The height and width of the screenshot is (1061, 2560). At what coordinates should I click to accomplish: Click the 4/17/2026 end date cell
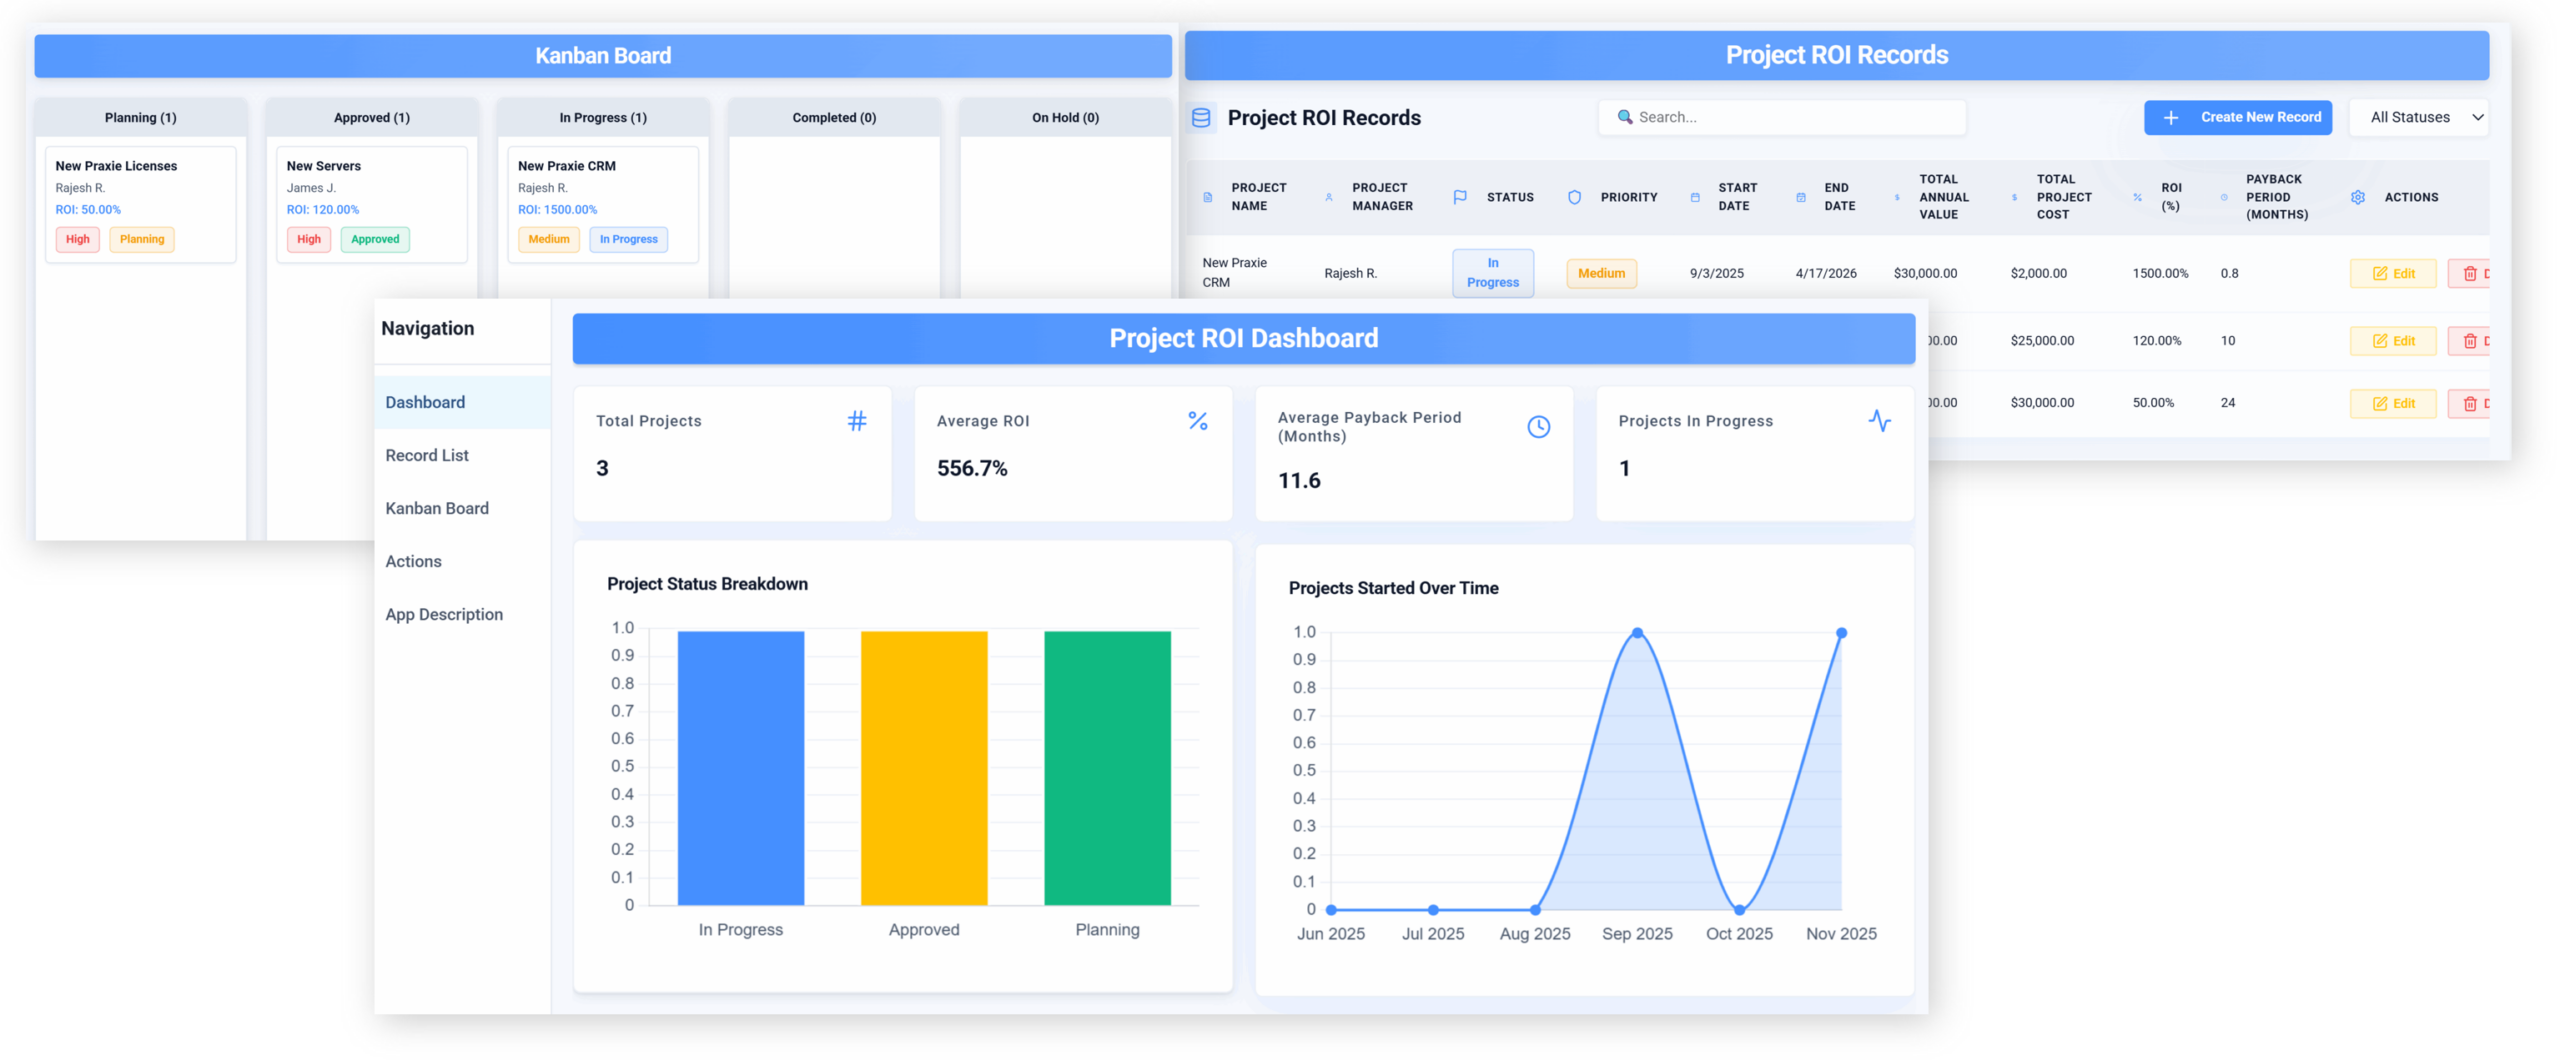[x=1826, y=274]
